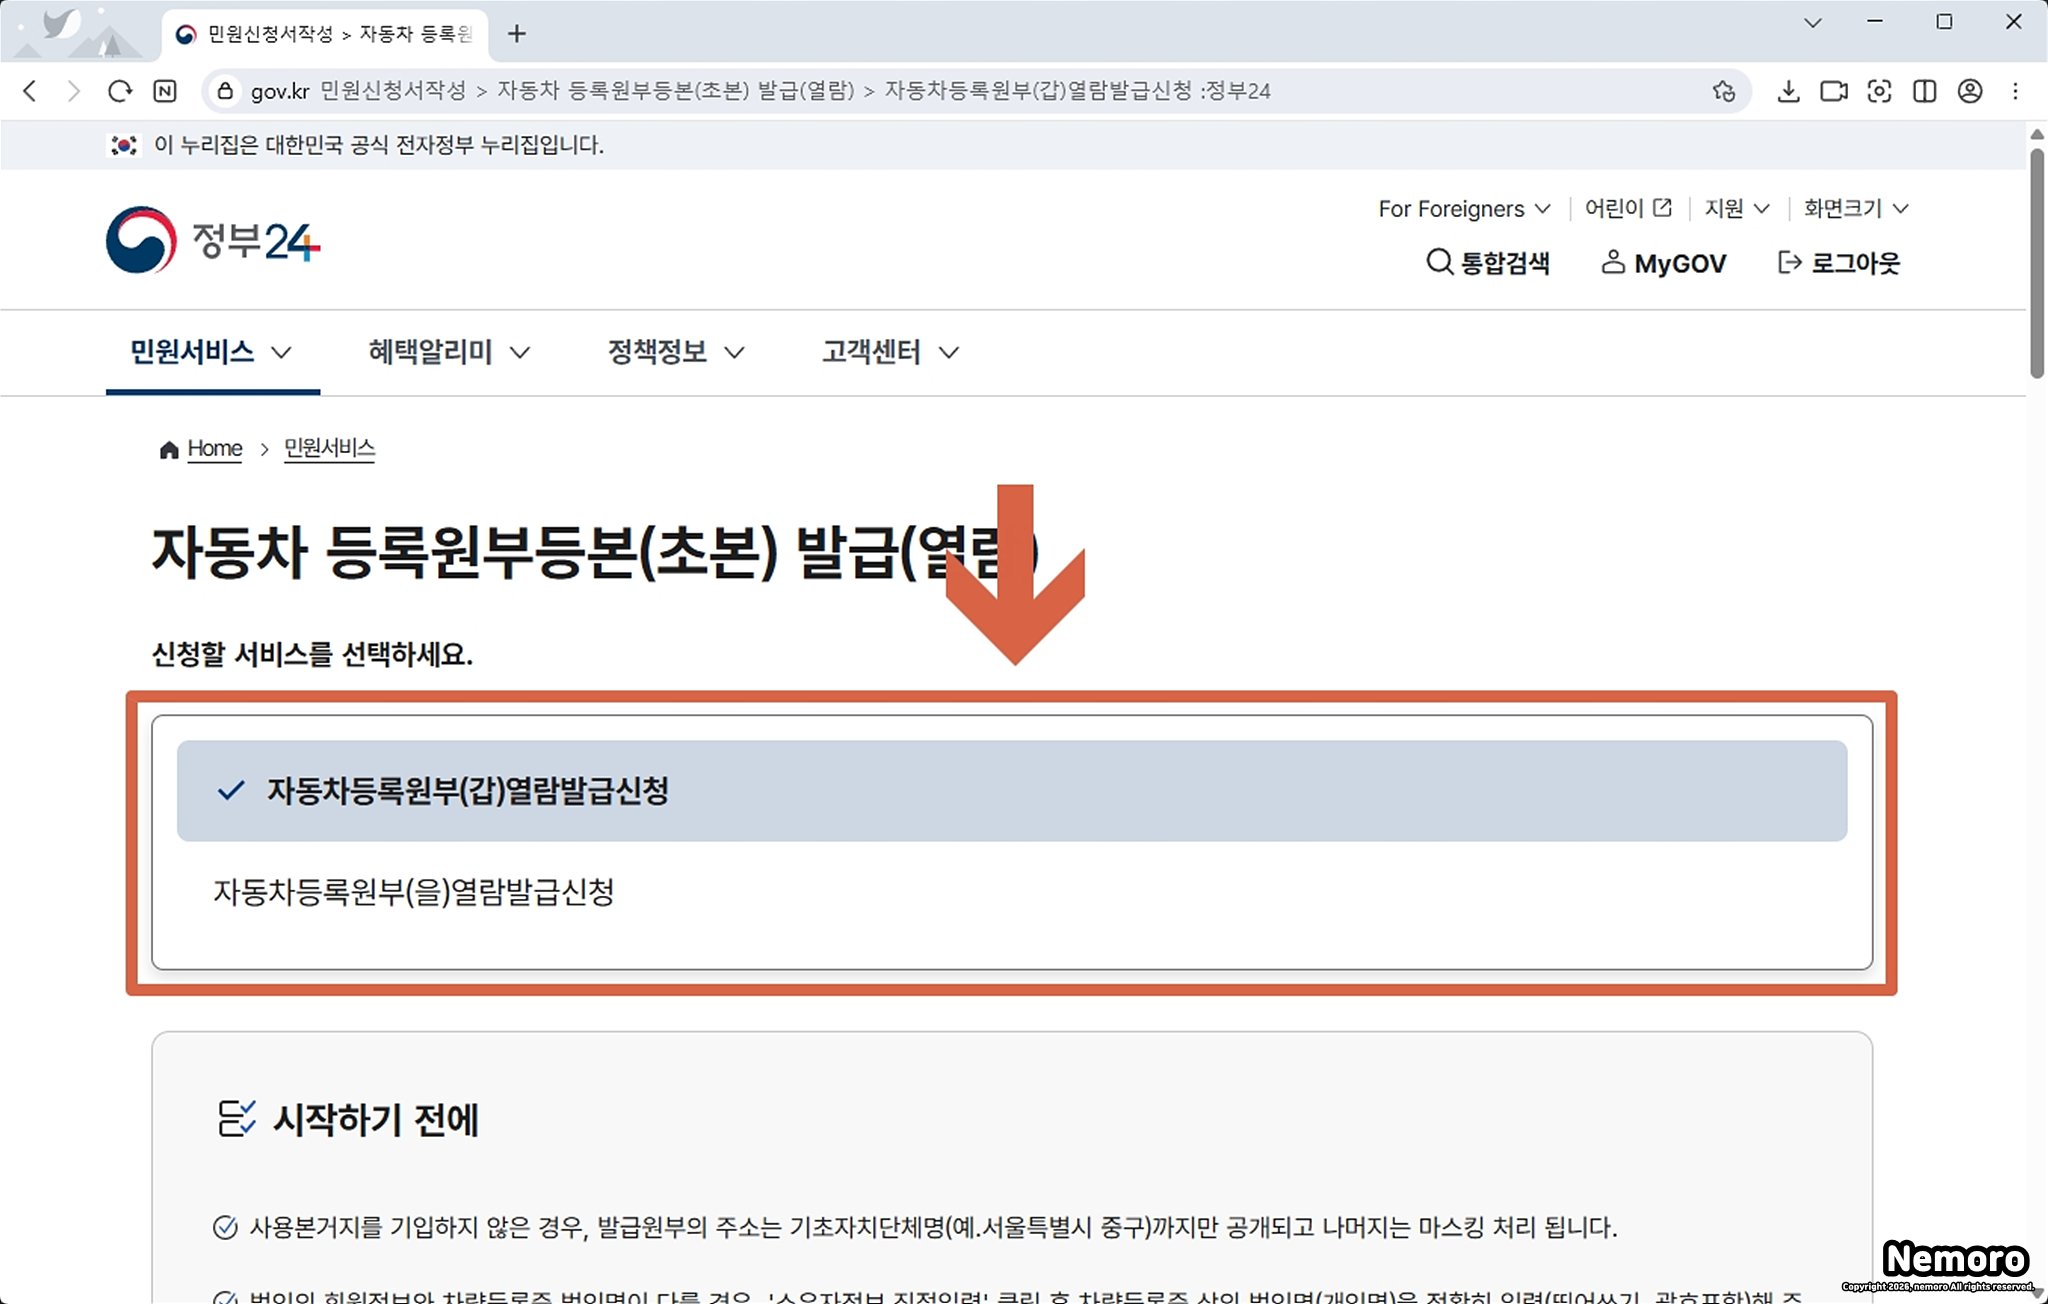Expand the For Foreigners dropdown
This screenshot has height=1304, width=2048.
pos(1463,209)
